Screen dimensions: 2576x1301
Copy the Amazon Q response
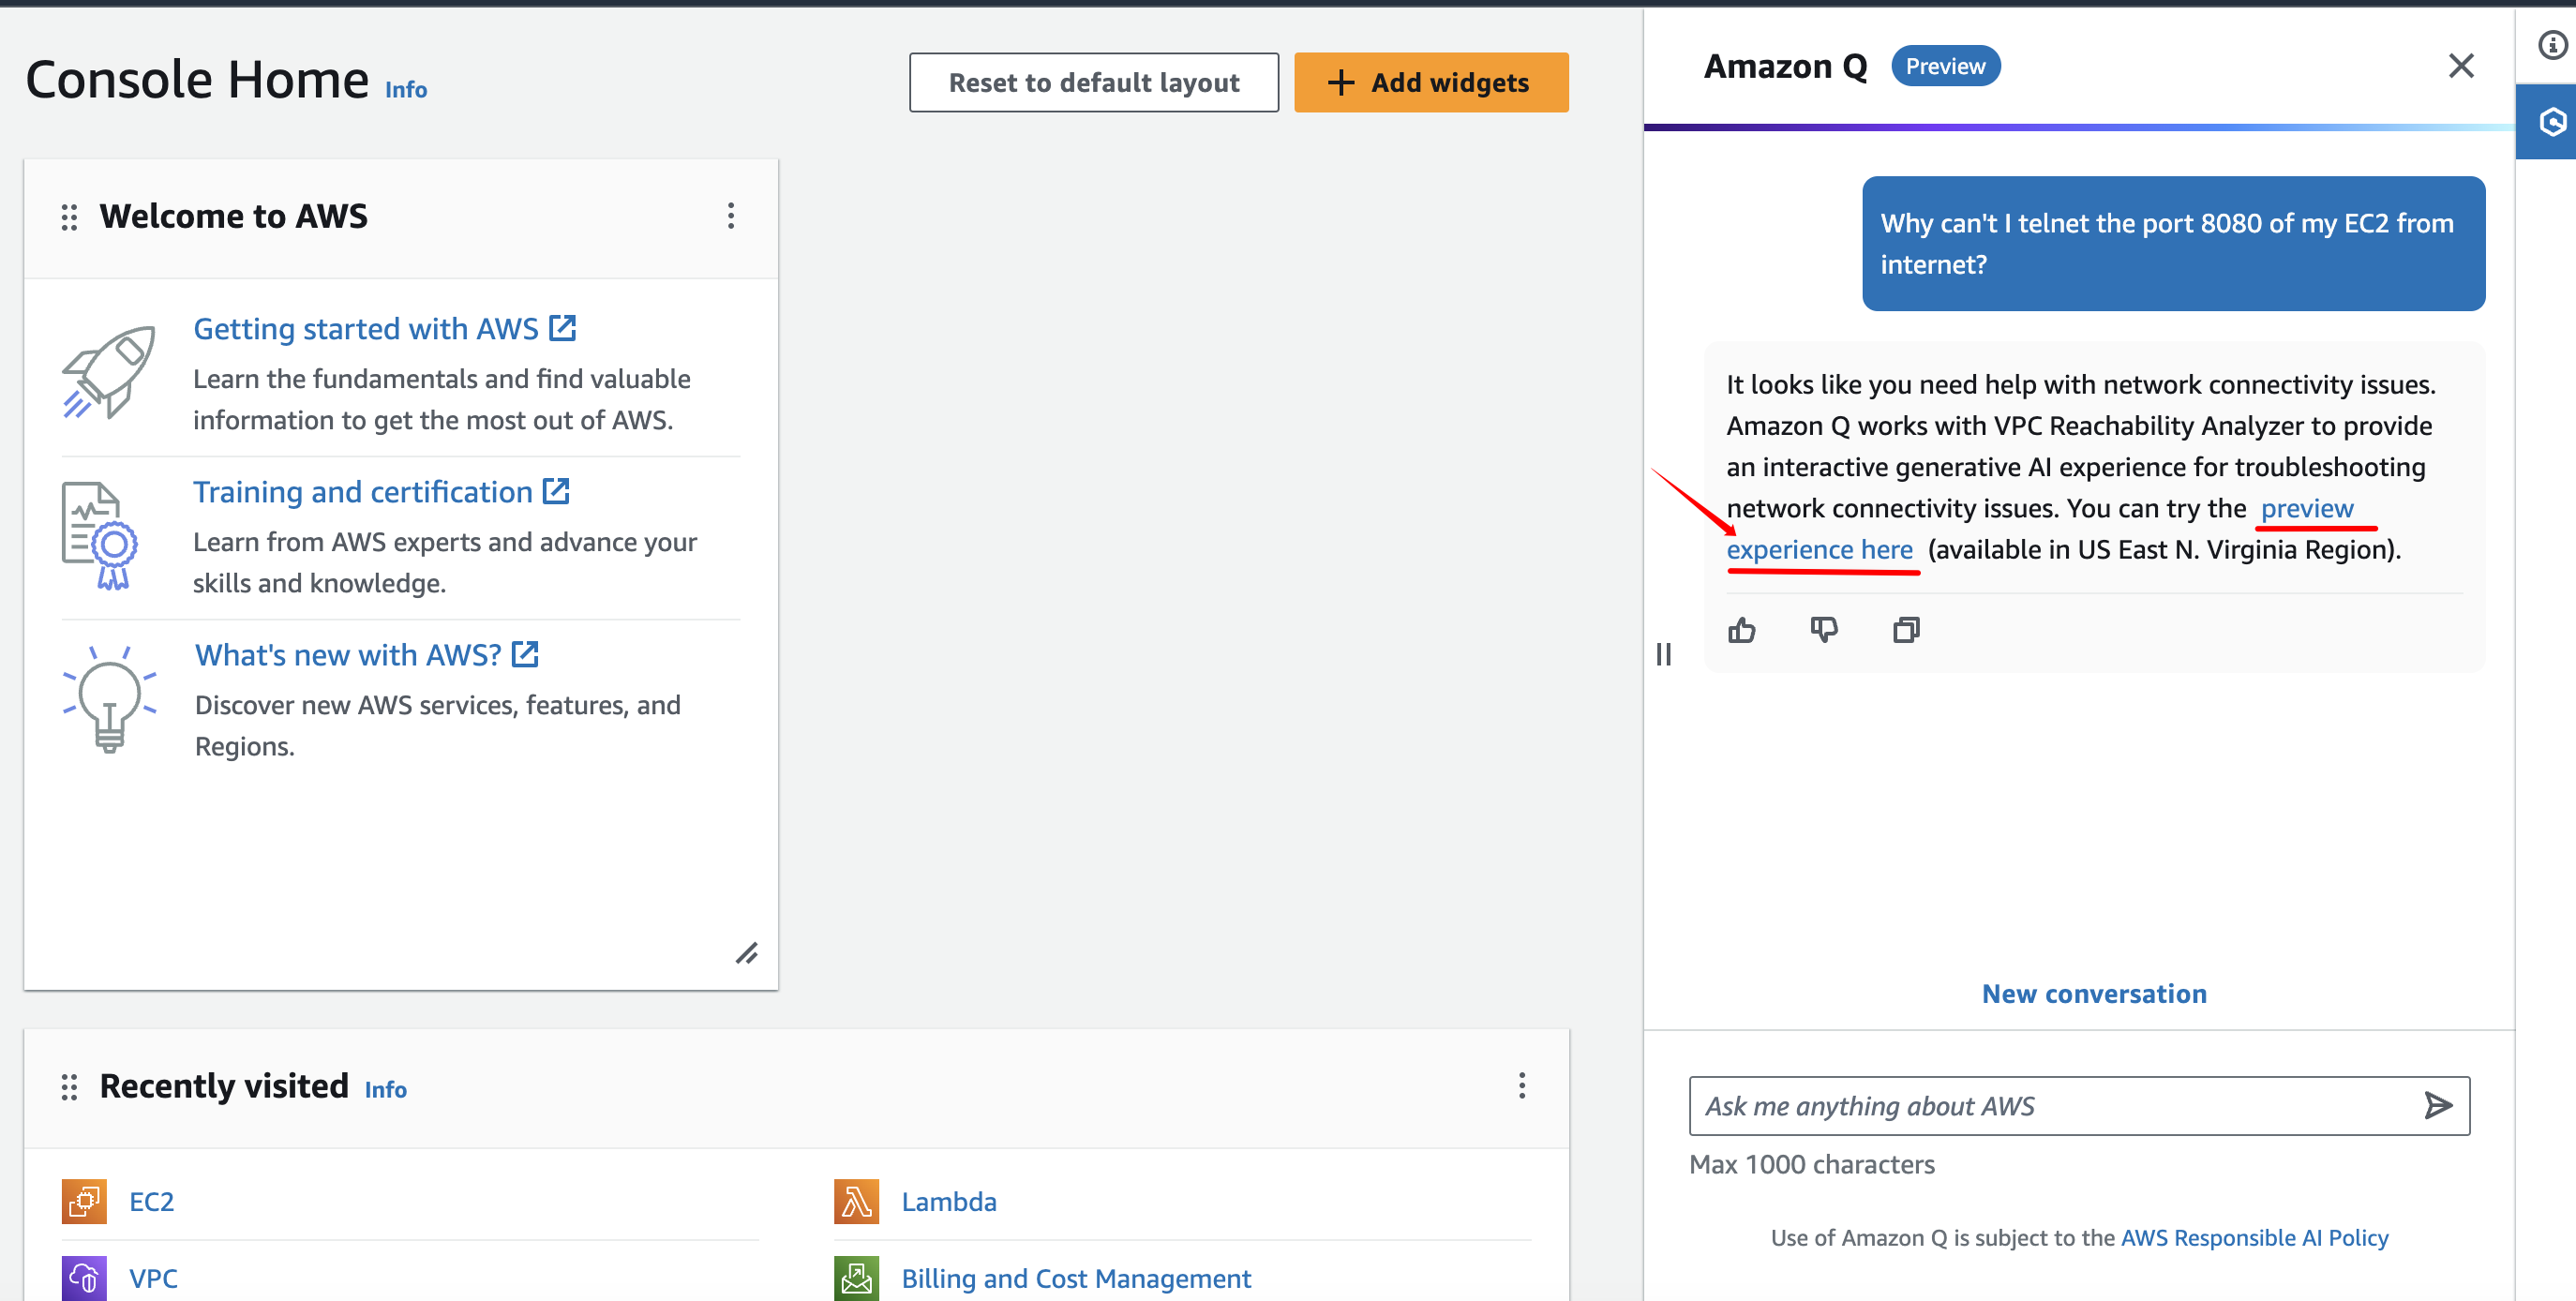[1906, 630]
